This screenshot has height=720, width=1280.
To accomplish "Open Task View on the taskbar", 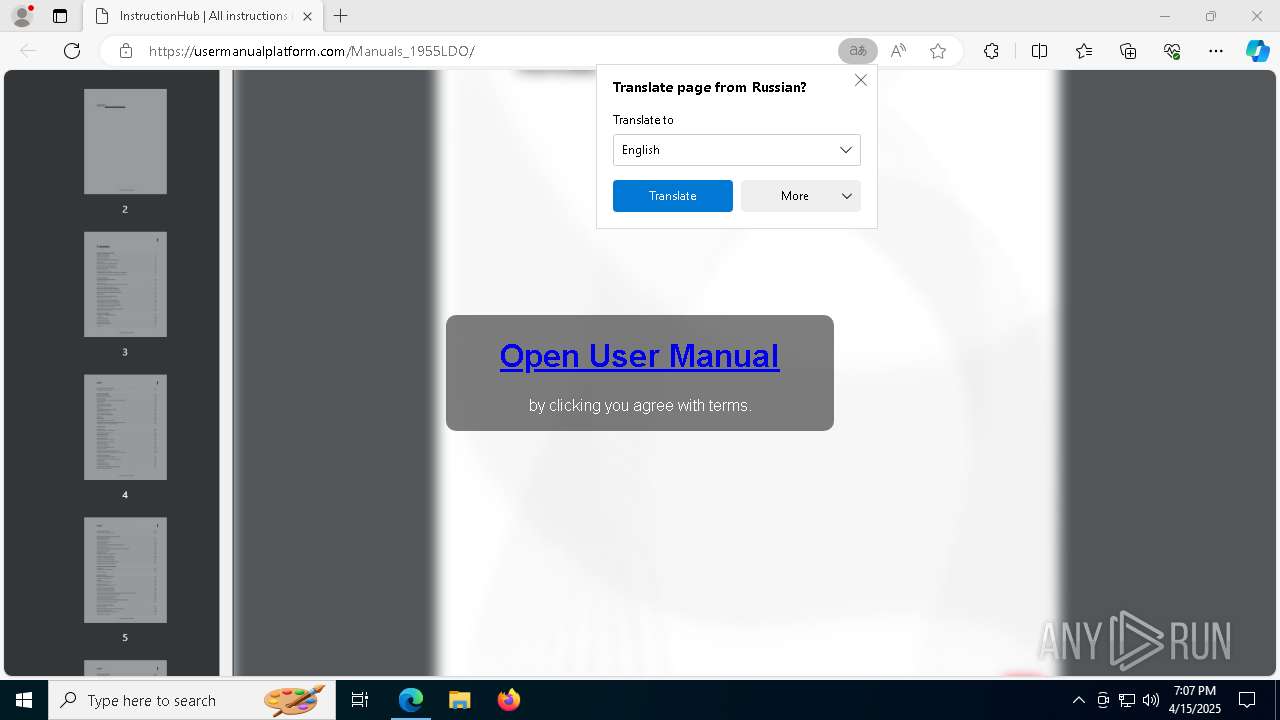I will pos(360,700).
